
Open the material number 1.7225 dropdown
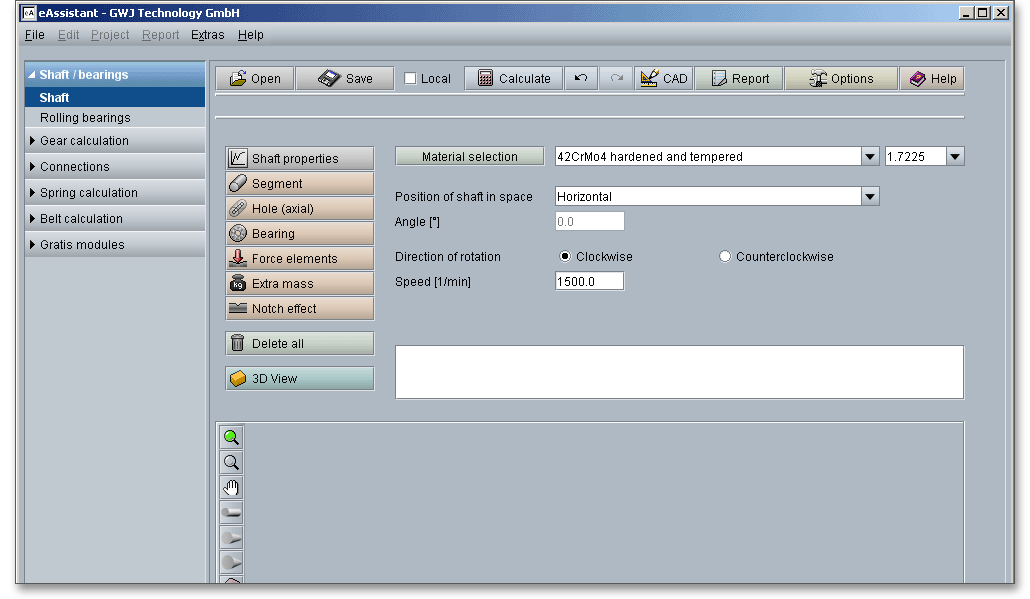(x=954, y=157)
